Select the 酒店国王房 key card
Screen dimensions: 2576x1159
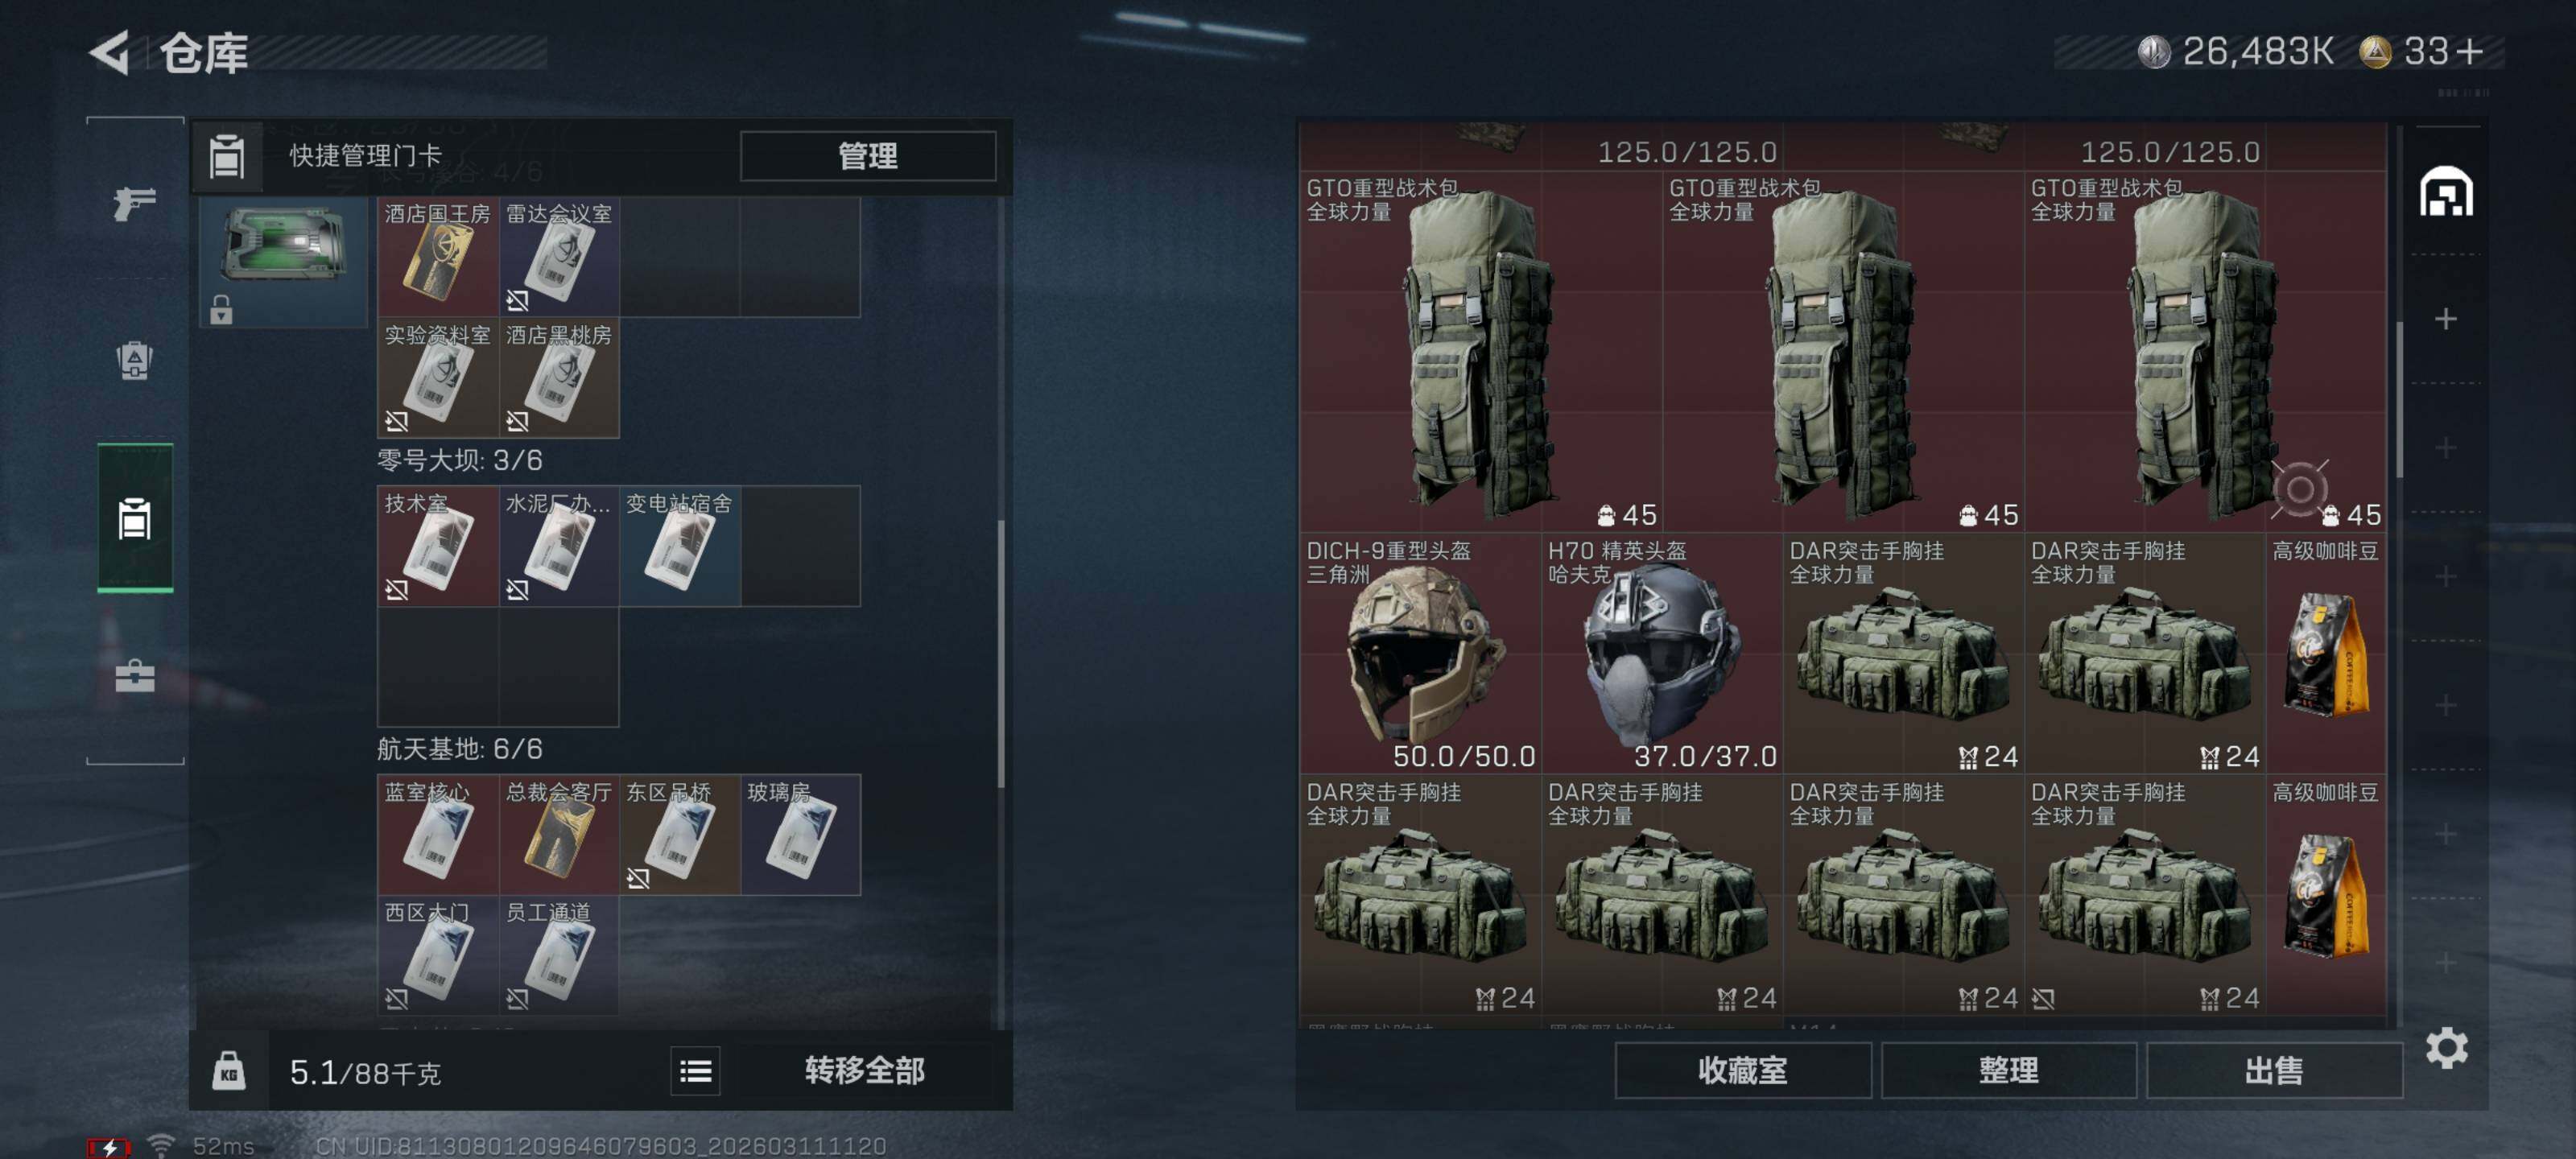coord(438,256)
